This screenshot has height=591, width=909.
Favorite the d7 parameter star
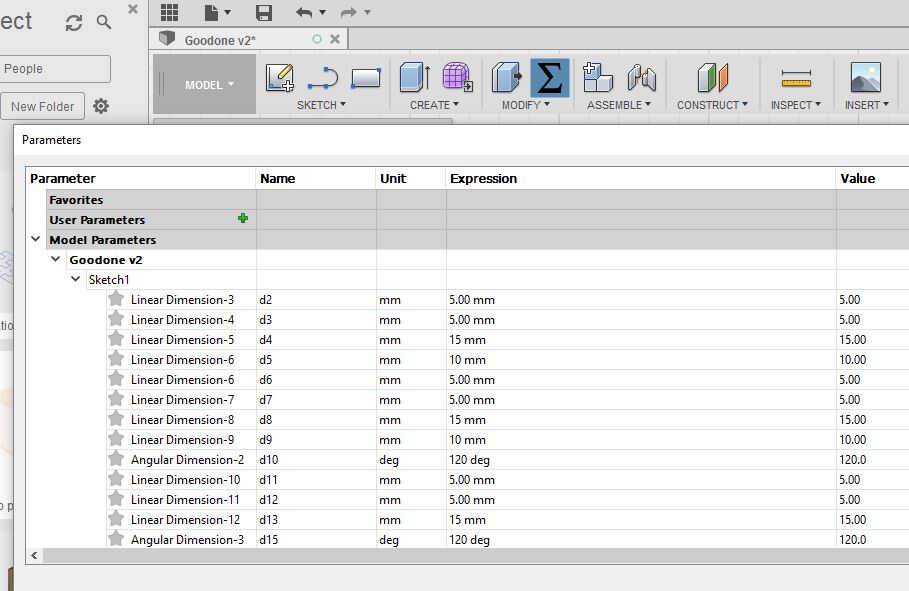coord(116,399)
